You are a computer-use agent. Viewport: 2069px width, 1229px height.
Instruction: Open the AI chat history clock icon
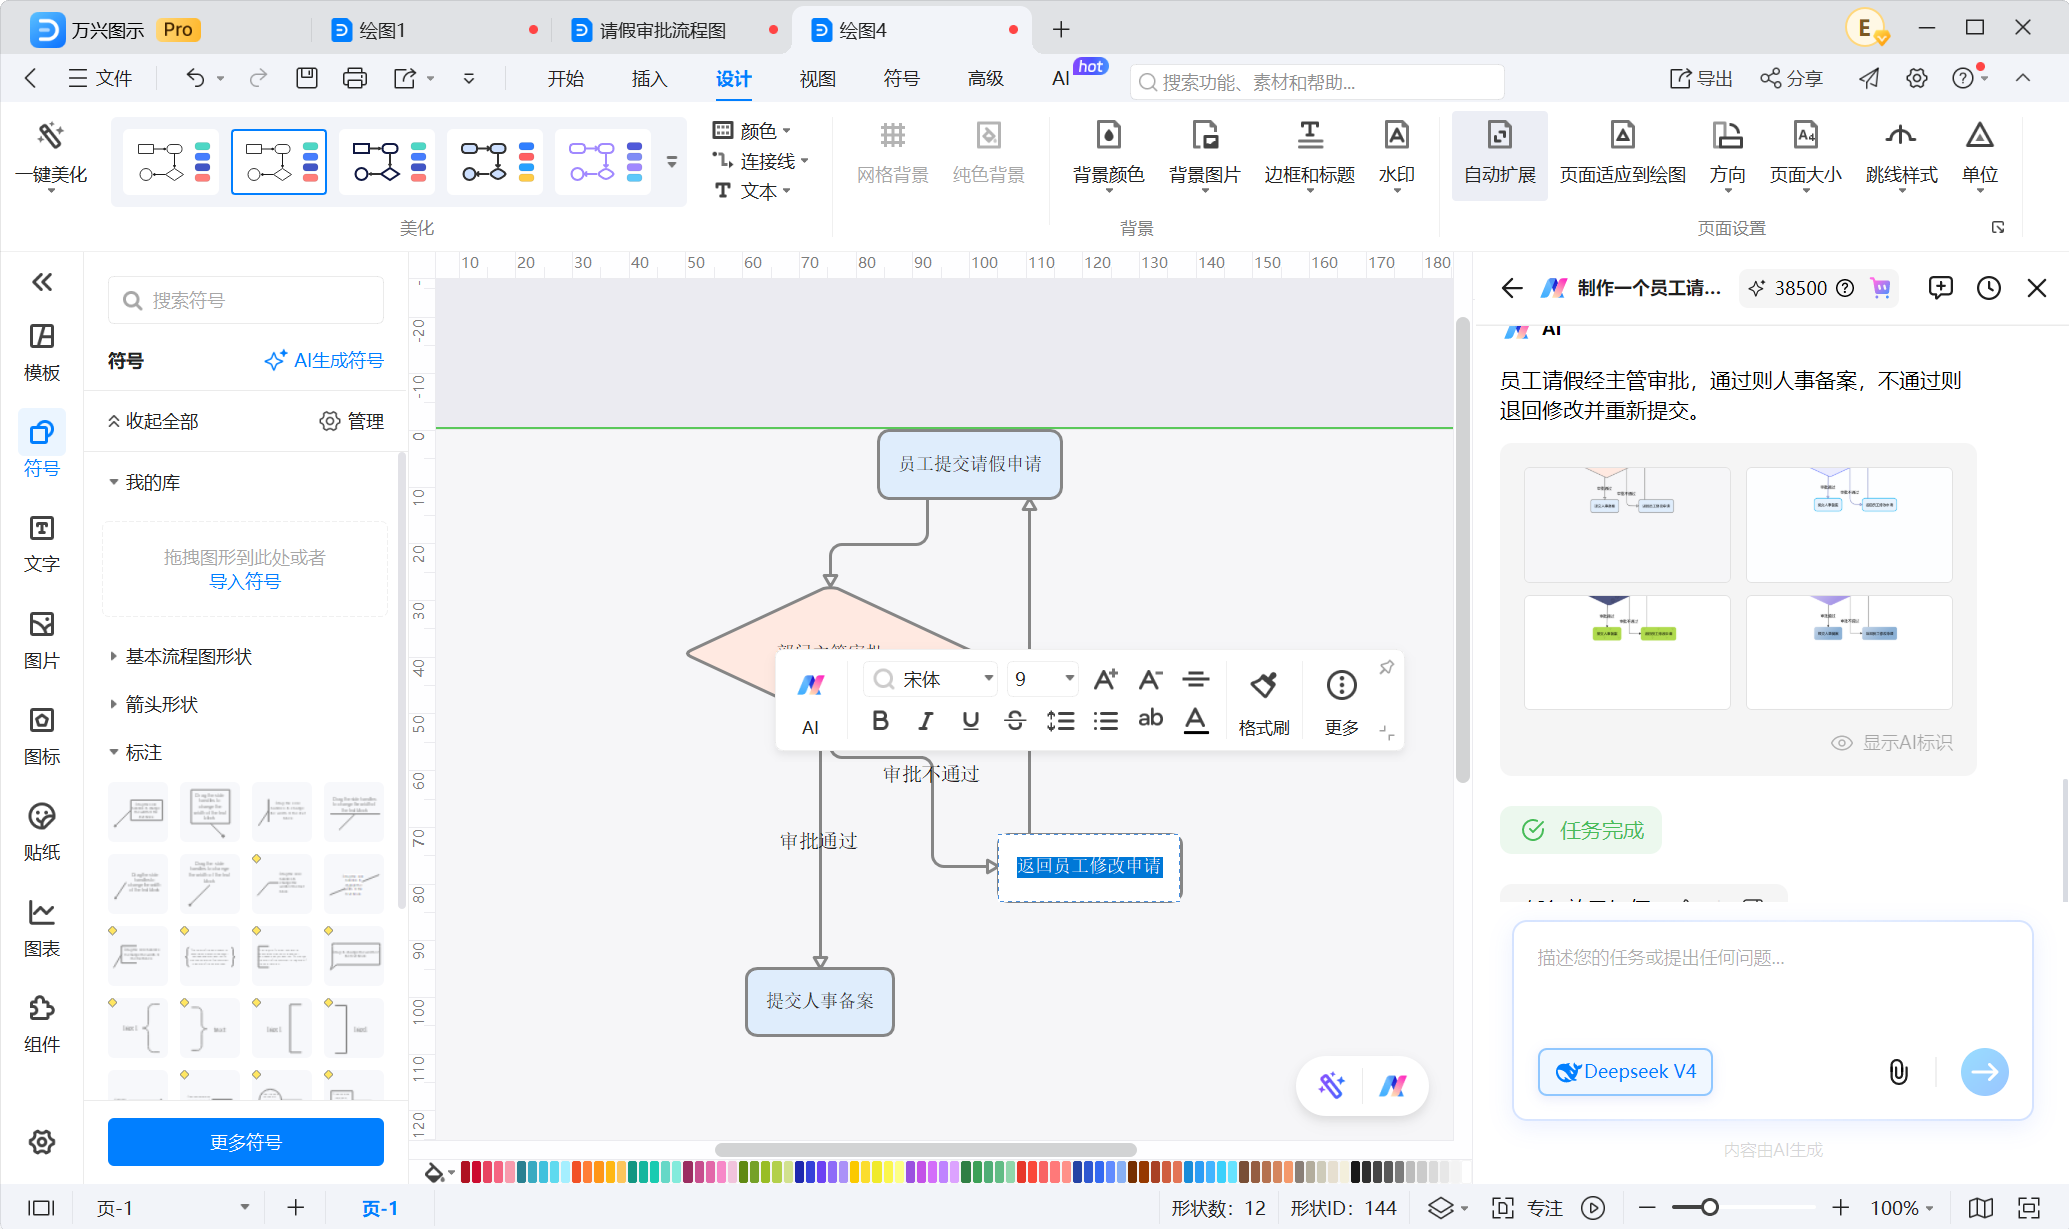[x=1988, y=288]
